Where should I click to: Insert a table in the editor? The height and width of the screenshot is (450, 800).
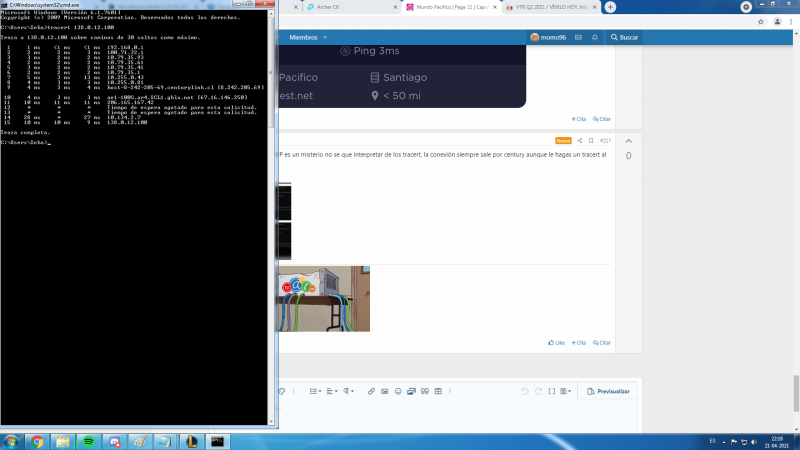coord(438,391)
